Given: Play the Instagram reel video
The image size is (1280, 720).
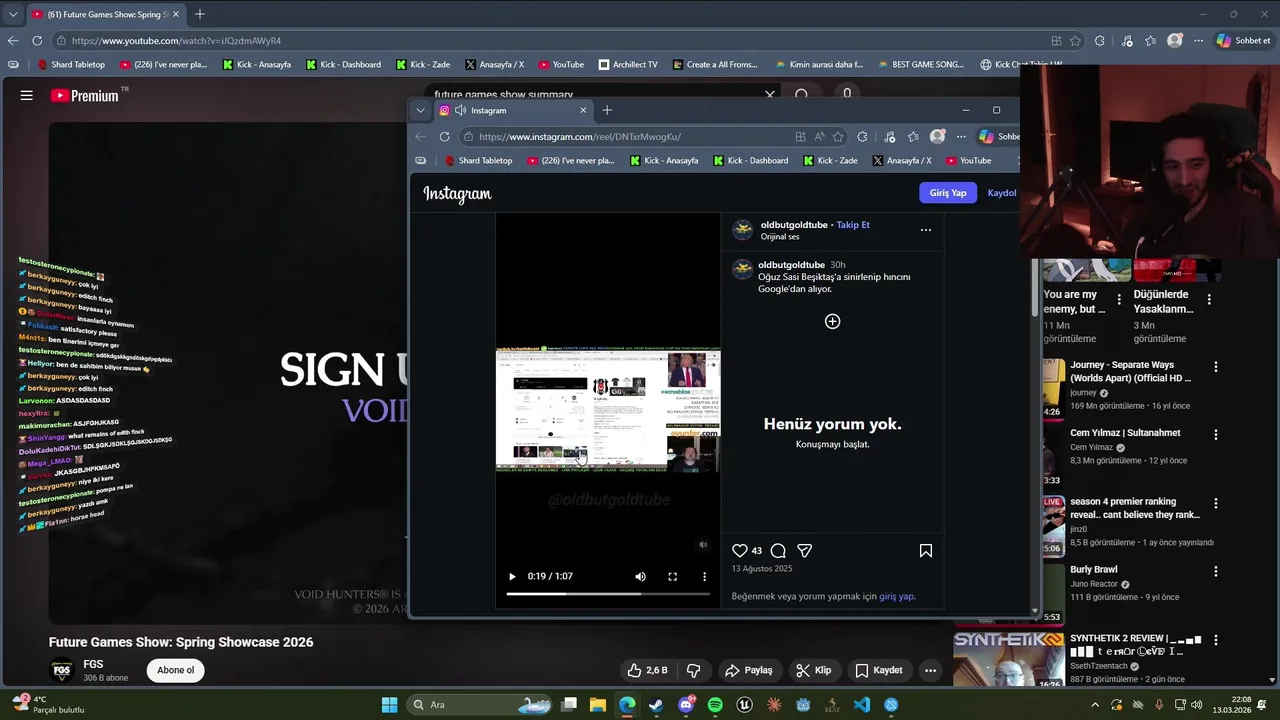Looking at the screenshot, I should 512,577.
